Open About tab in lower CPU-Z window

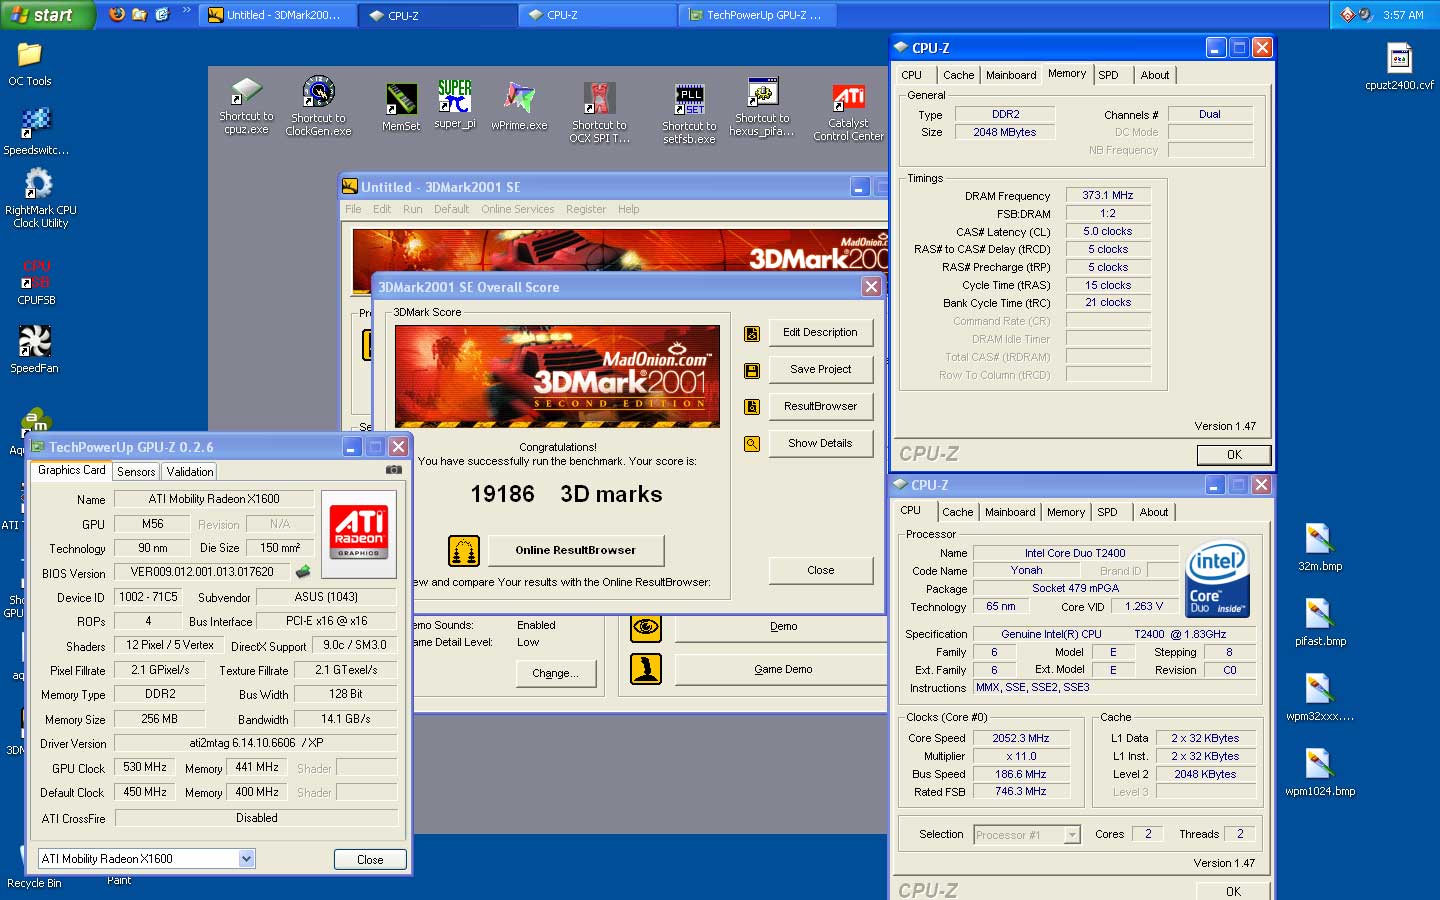click(1154, 512)
